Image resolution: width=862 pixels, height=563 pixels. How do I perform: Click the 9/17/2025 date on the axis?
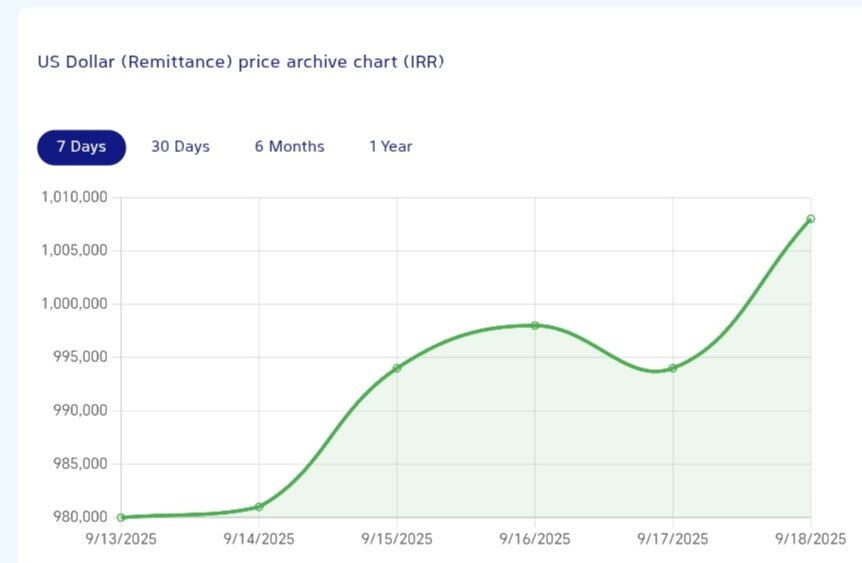[x=673, y=539]
